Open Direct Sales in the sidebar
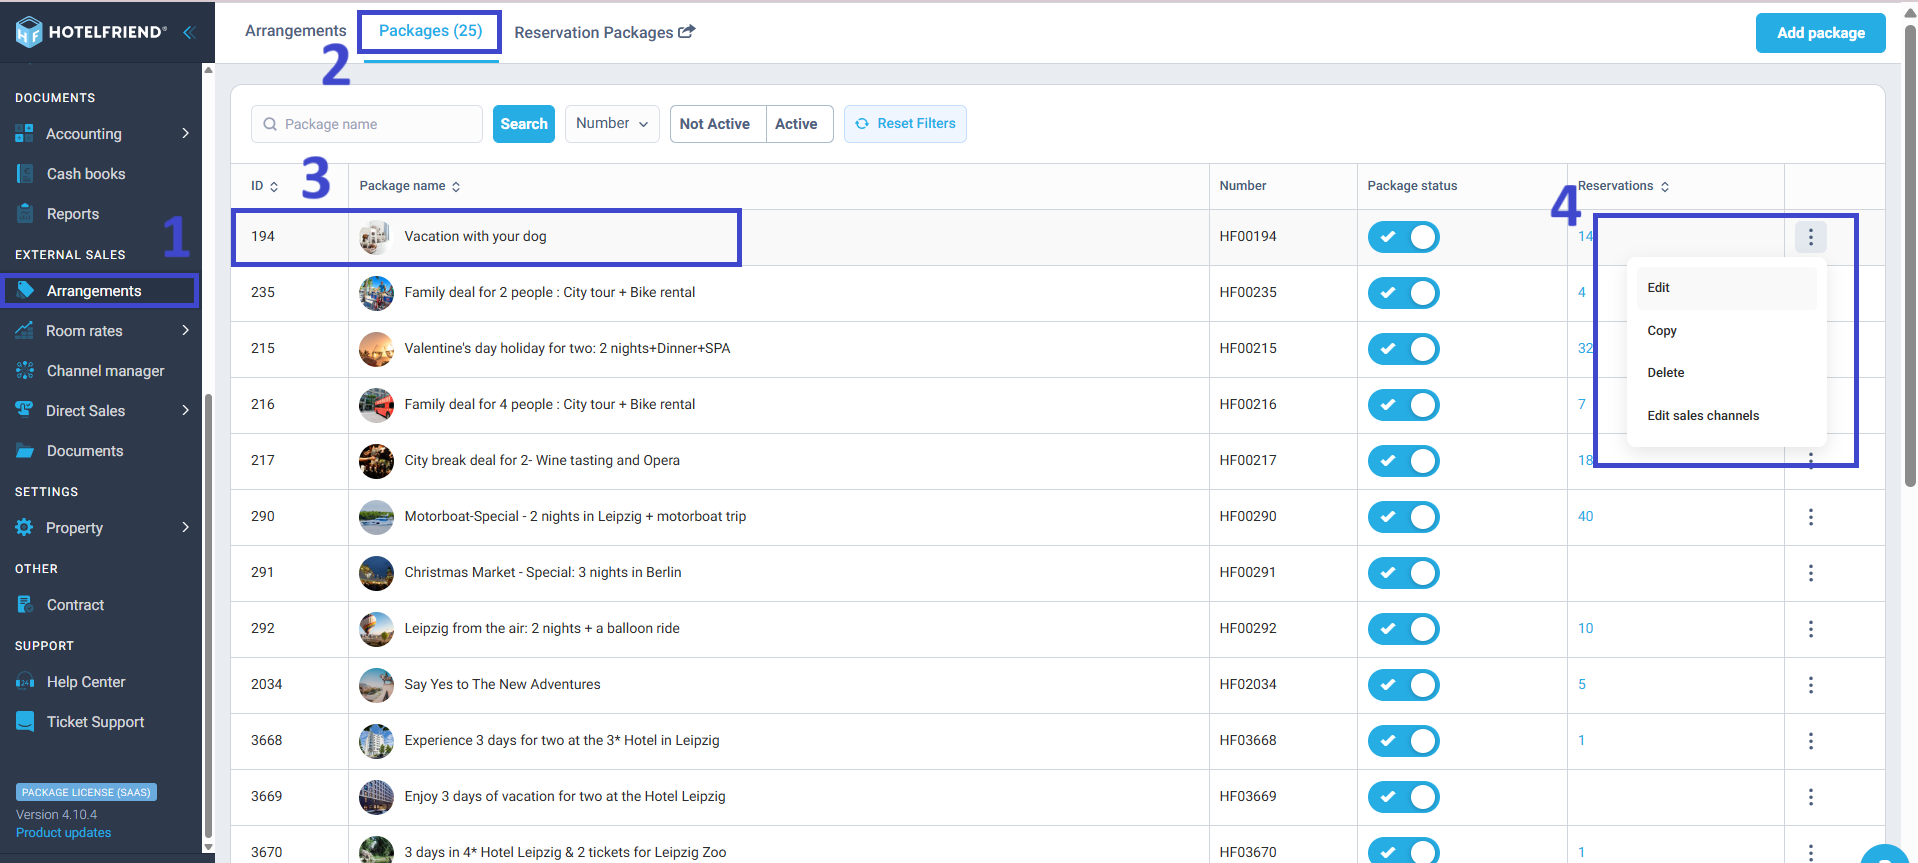Screen dimensions: 1918x863 (85, 411)
